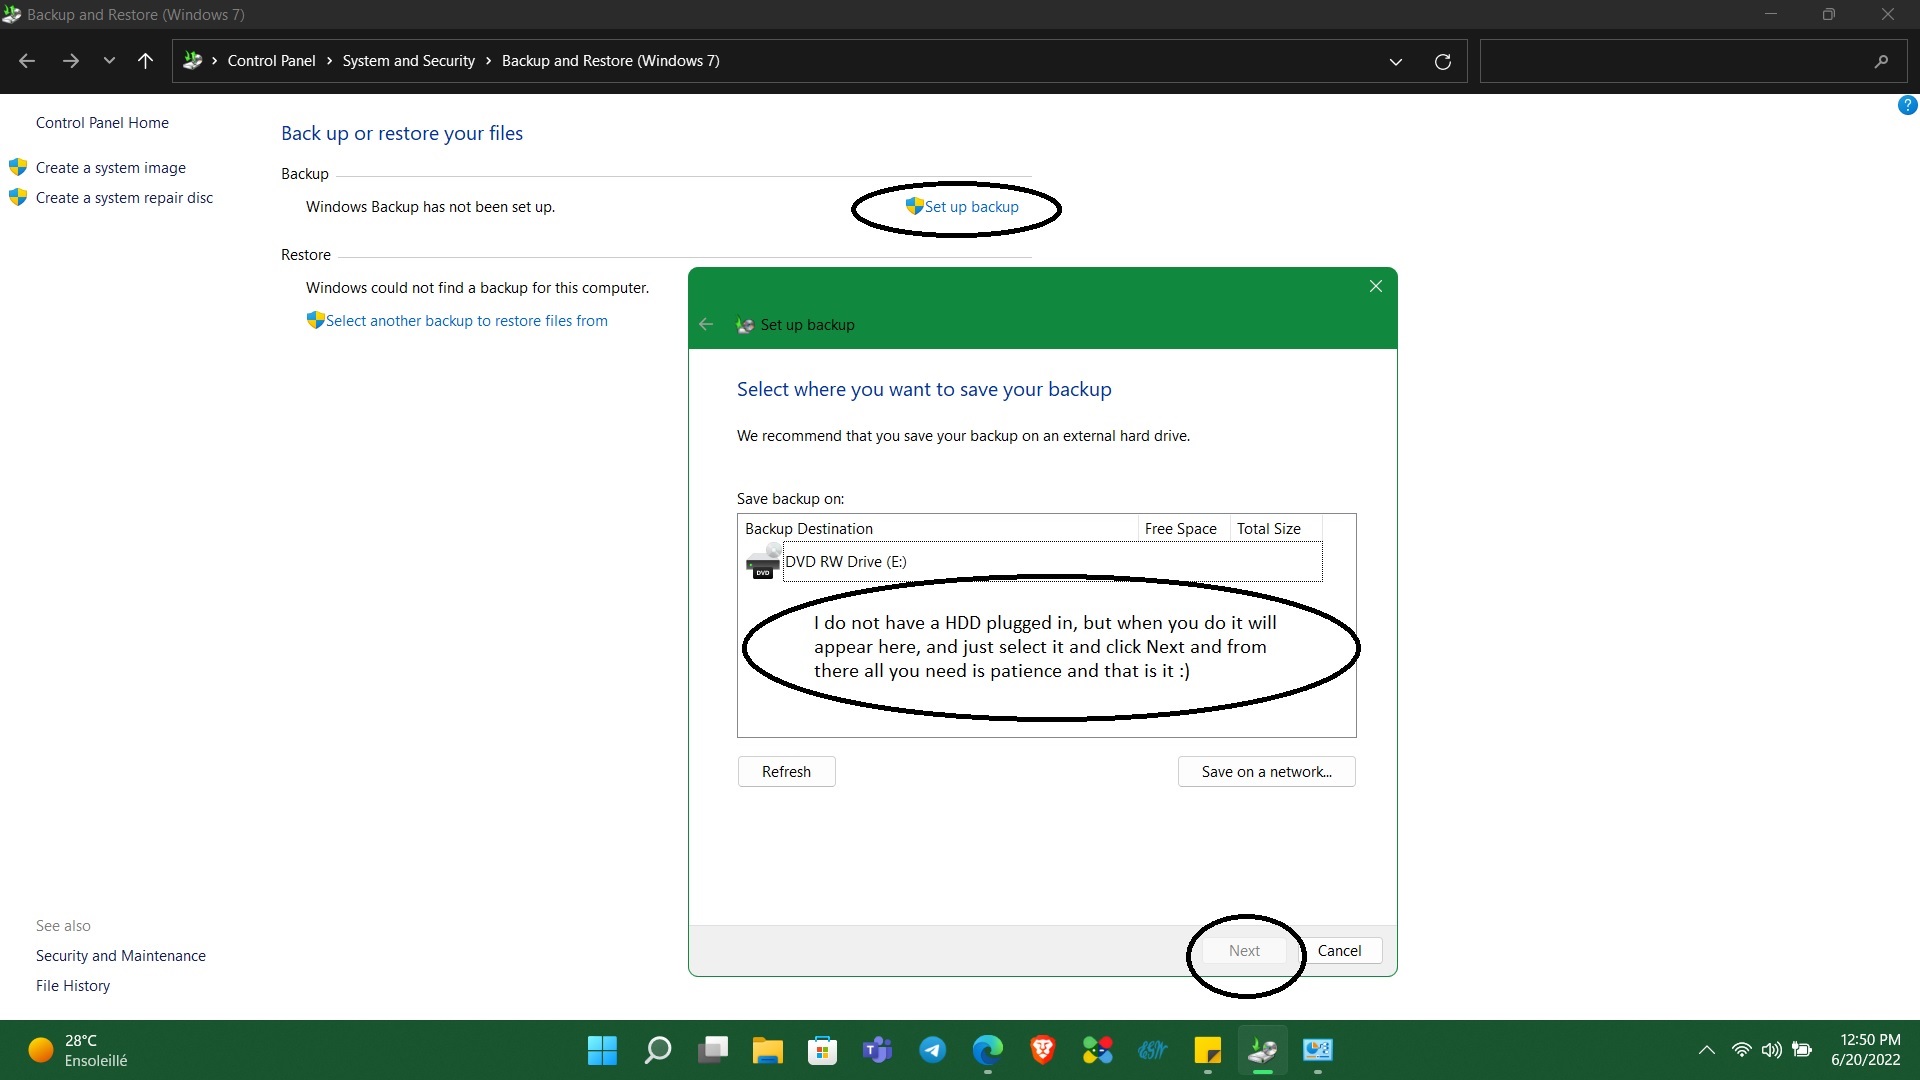Open Create a system image
Image resolution: width=1920 pixels, height=1080 pixels.
(x=110, y=168)
